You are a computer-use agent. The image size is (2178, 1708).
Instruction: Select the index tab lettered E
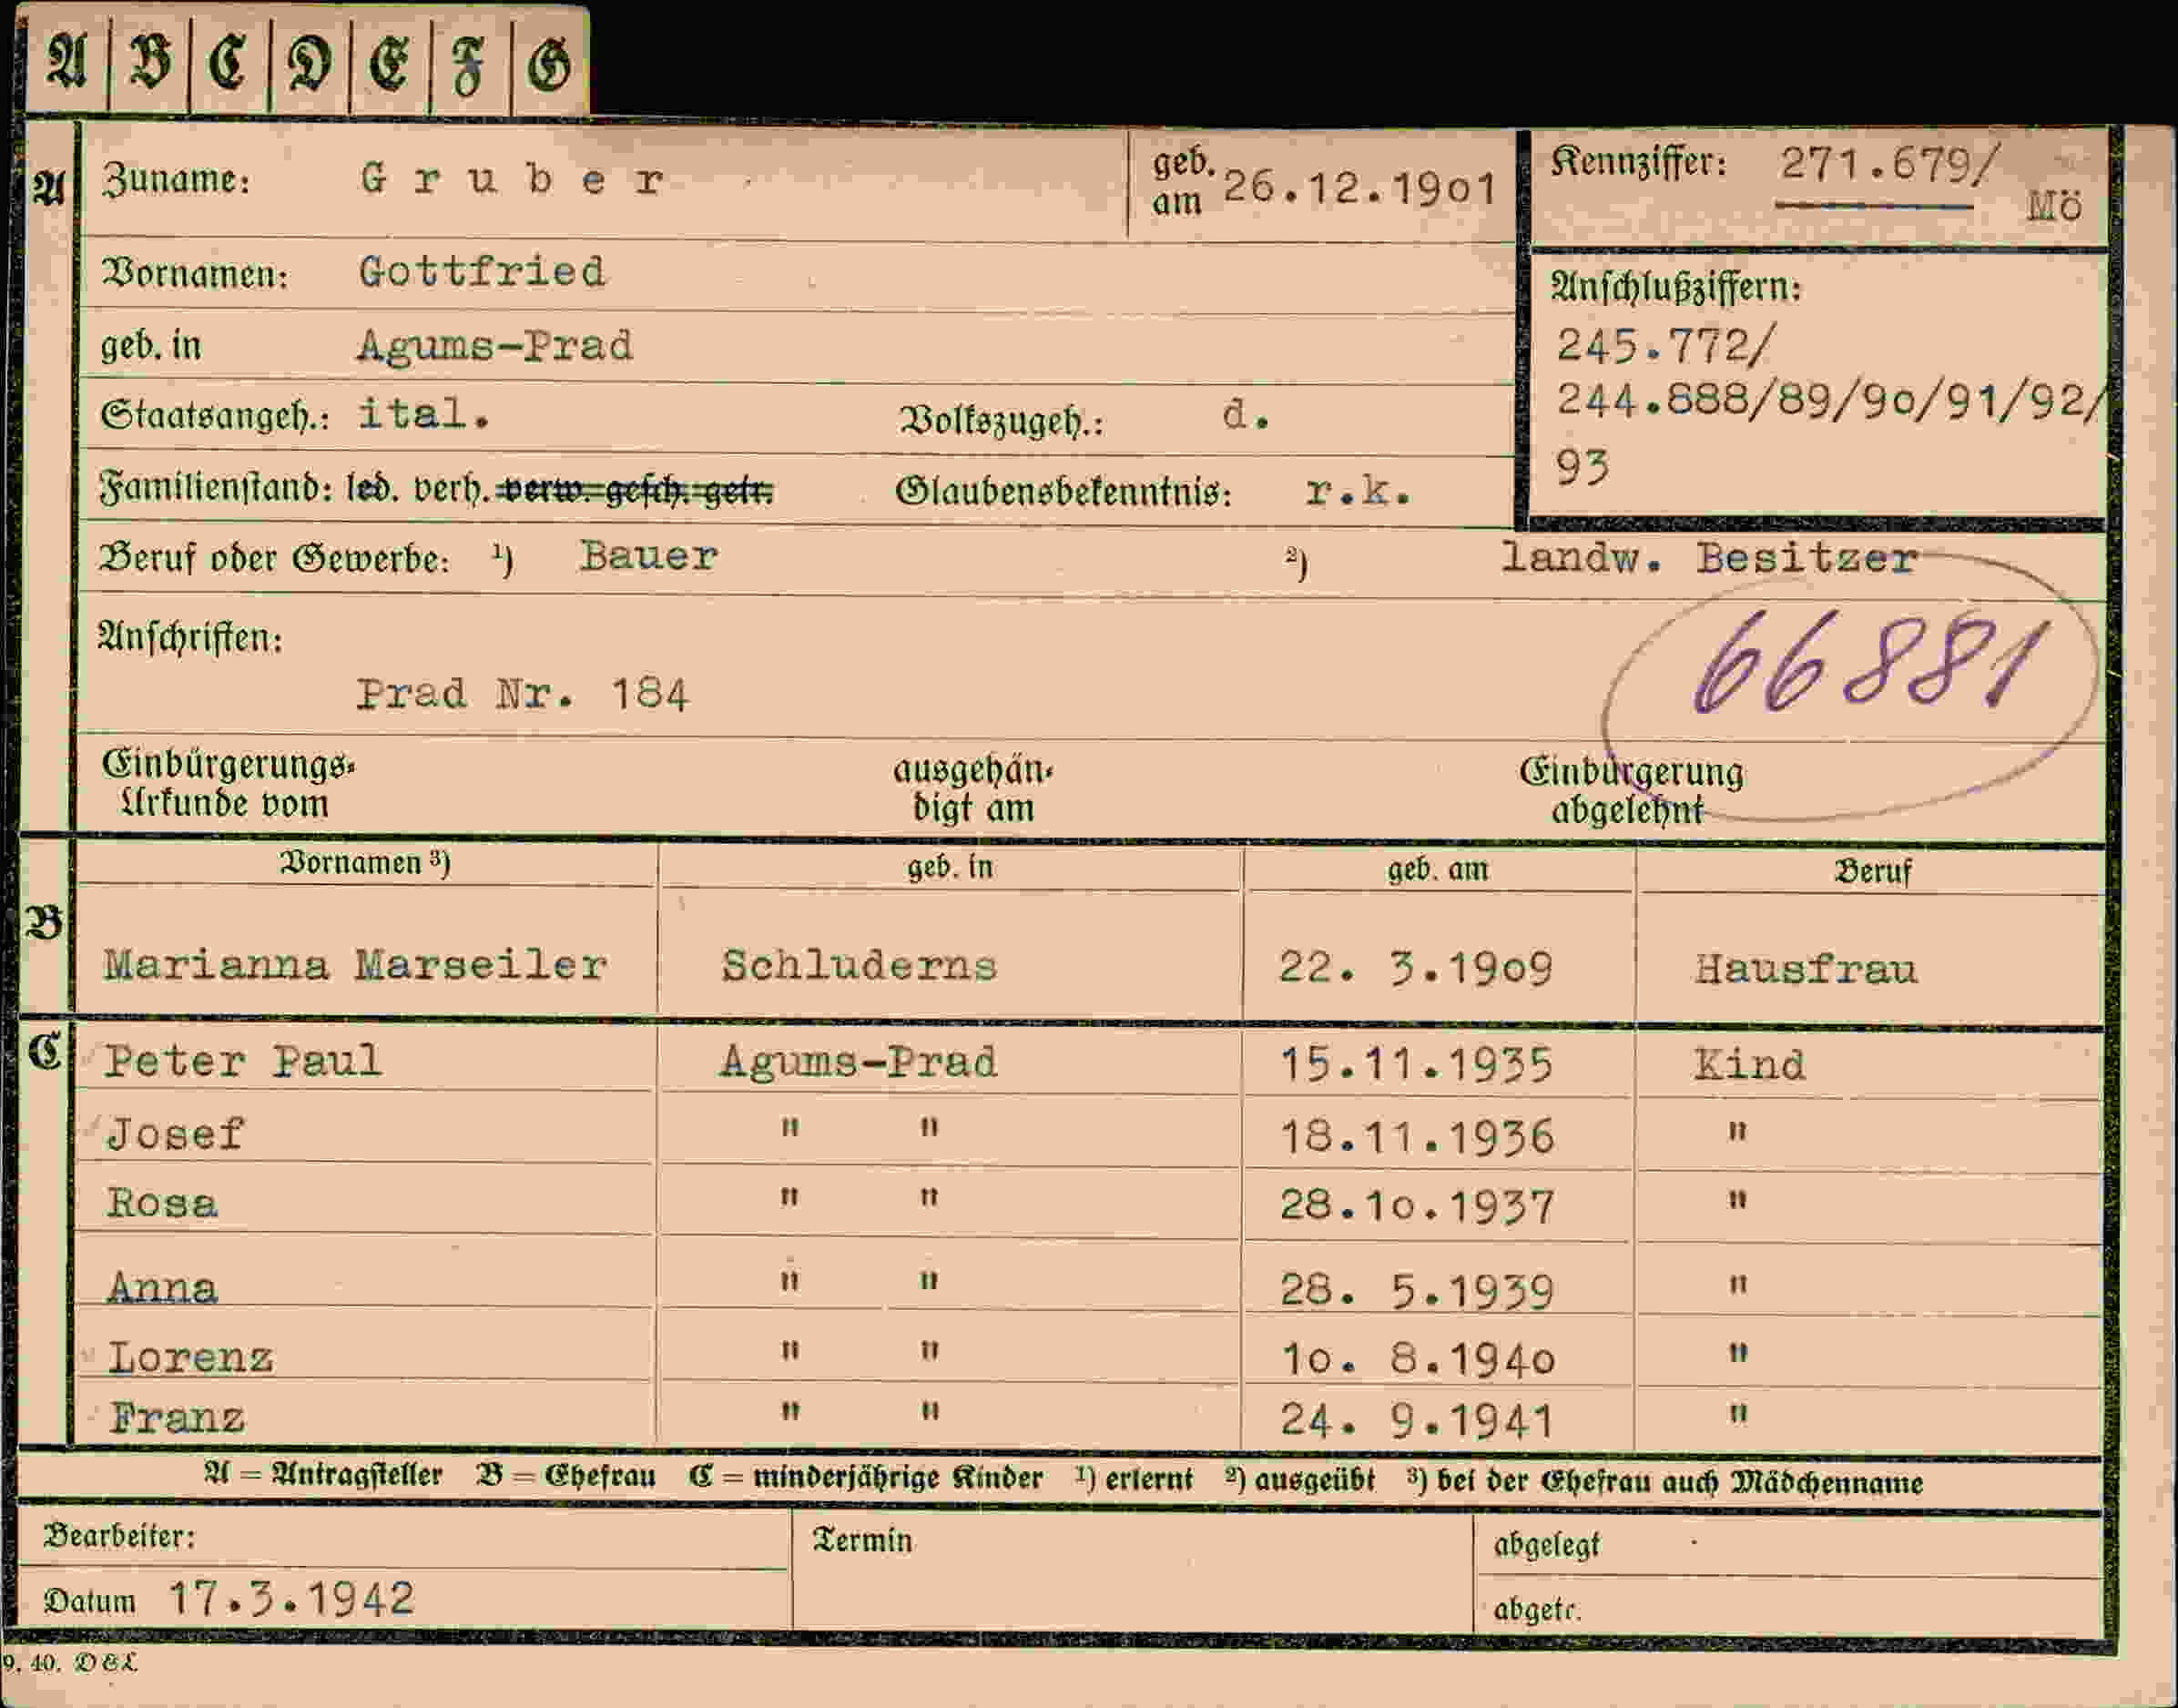(390, 62)
